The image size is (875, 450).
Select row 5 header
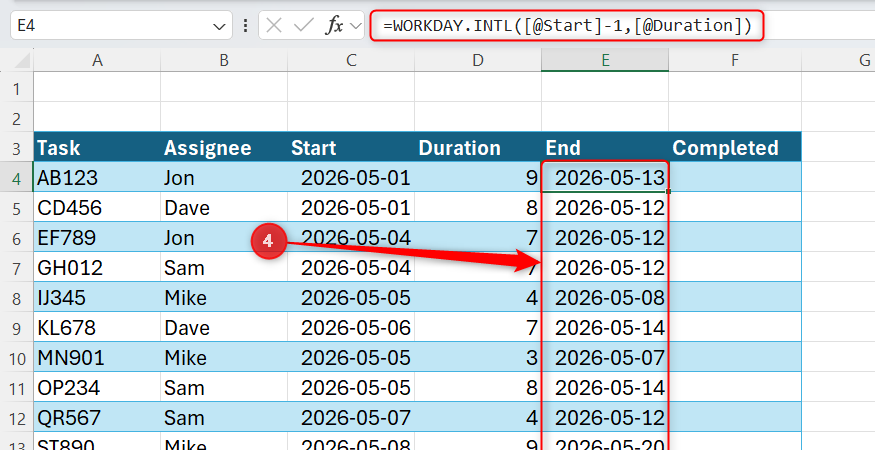coord(16,208)
